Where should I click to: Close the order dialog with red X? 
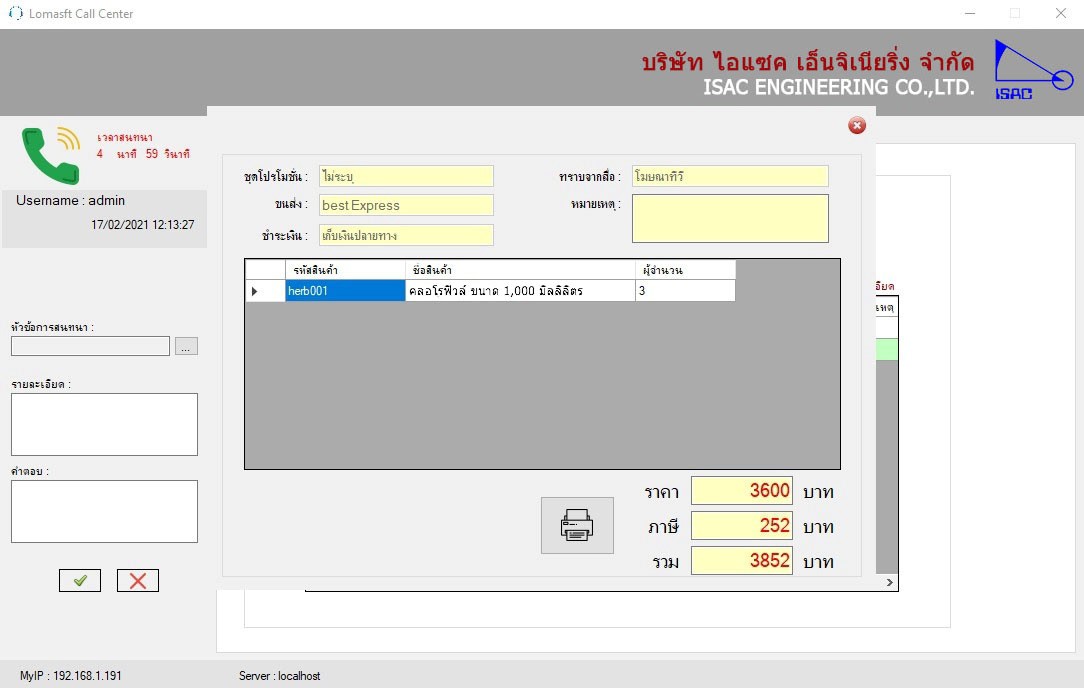point(856,125)
